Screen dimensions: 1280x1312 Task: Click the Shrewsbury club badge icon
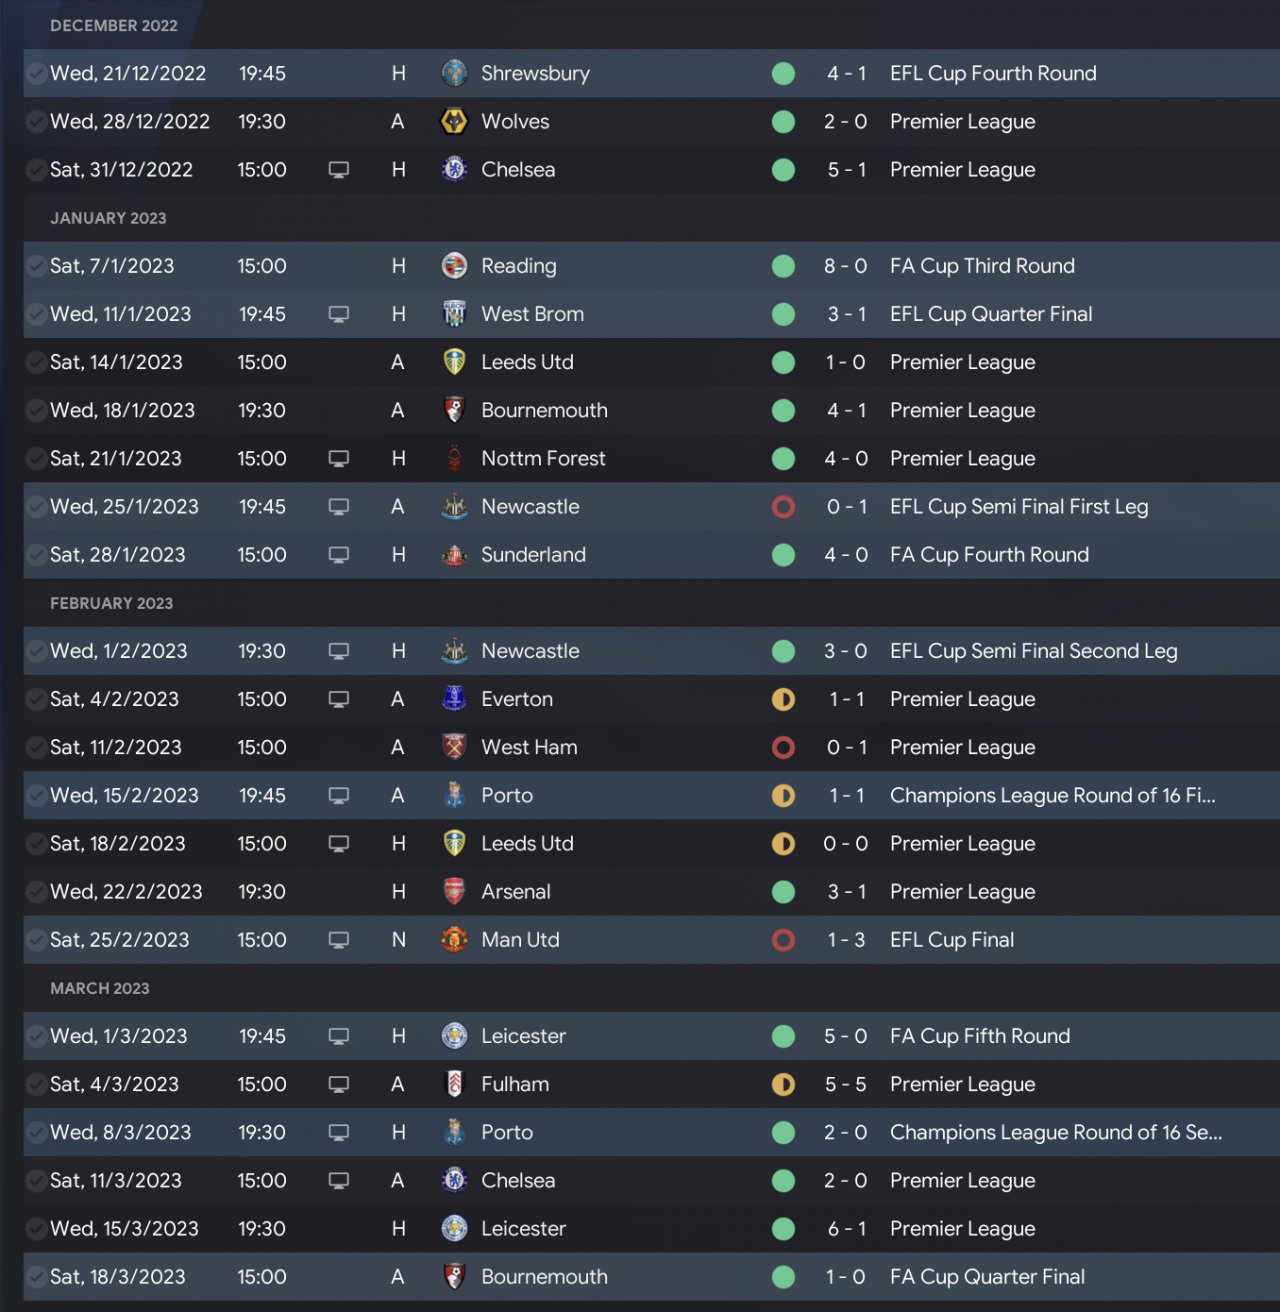[454, 73]
